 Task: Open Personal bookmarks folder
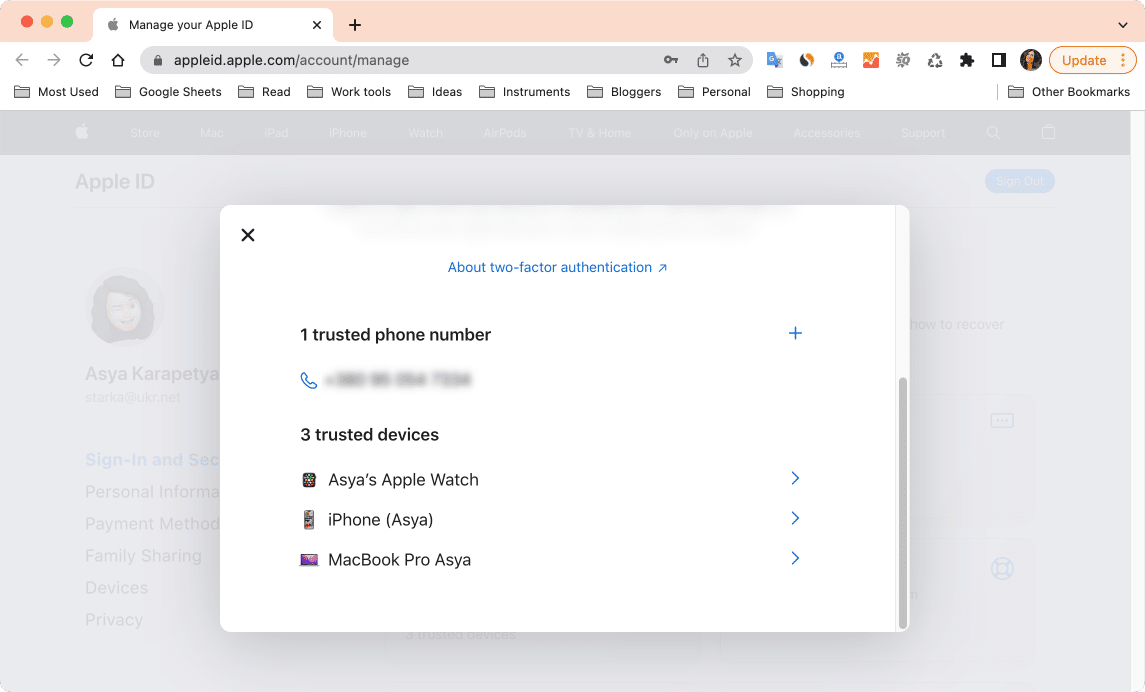coord(714,91)
